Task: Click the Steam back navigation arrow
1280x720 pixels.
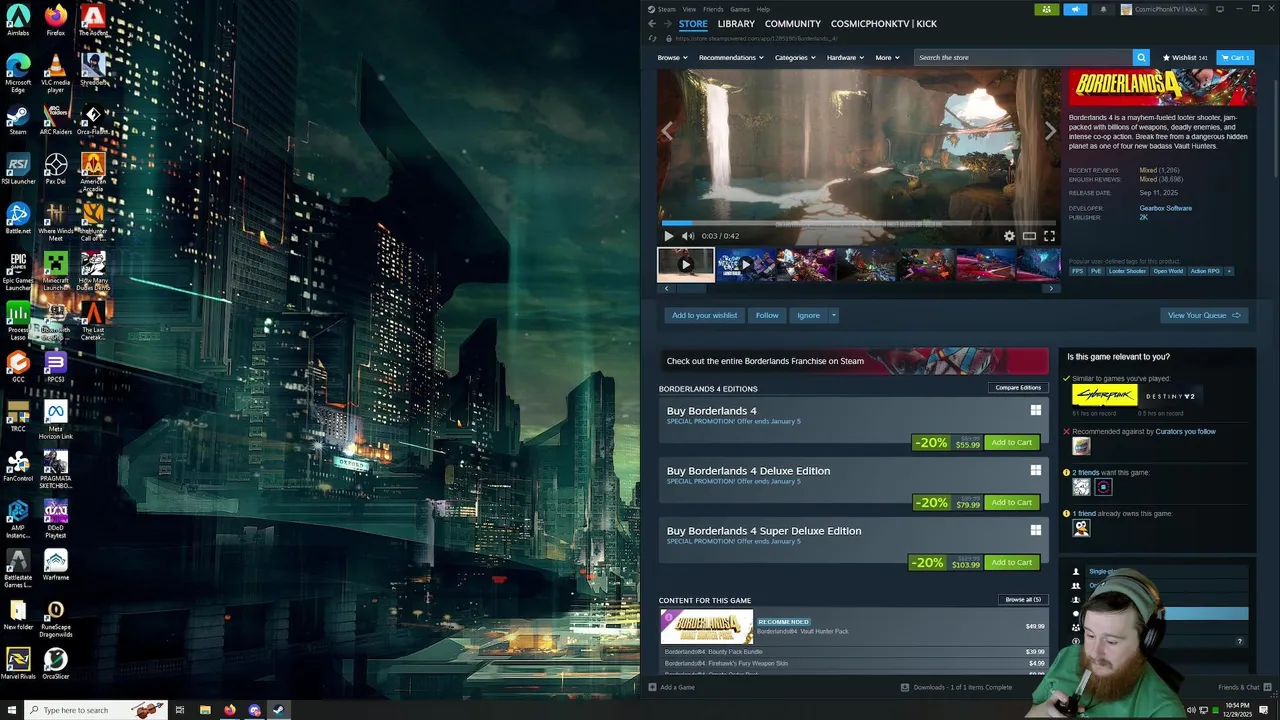Action: click(x=652, y=24)
